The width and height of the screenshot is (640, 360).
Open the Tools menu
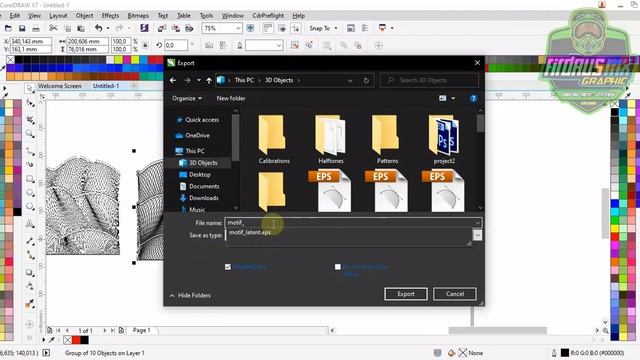[x=207, y=16]
